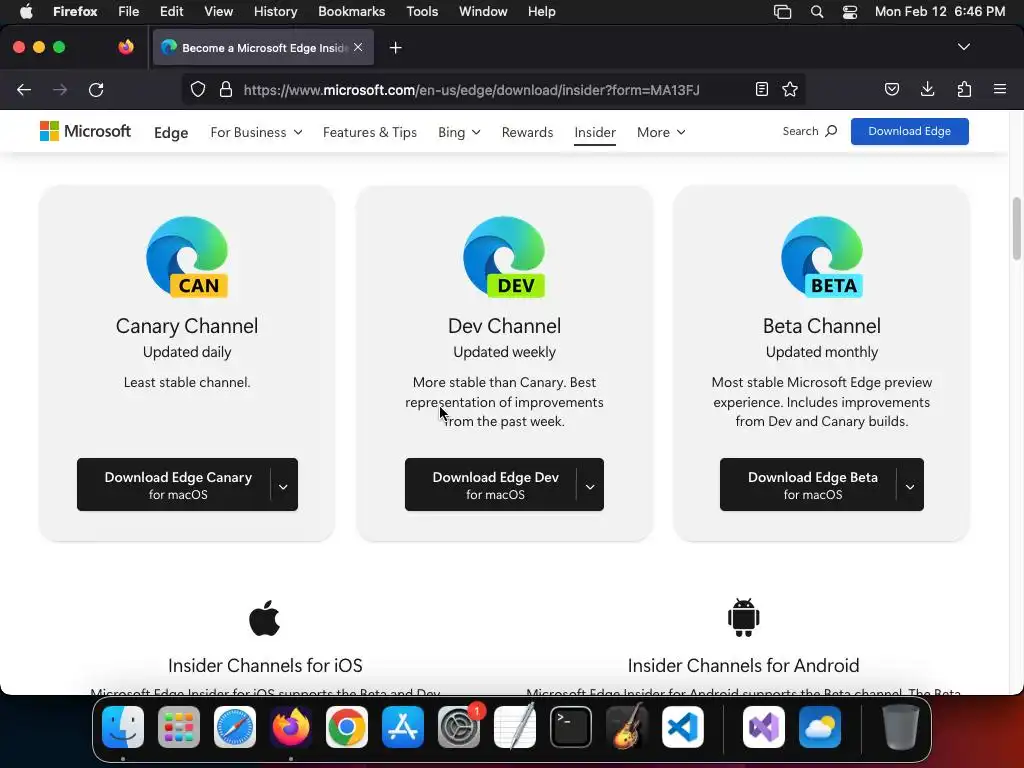Open the History menu
The image size is (1024, 768).
pyautogui.click(x=275, y=12)
